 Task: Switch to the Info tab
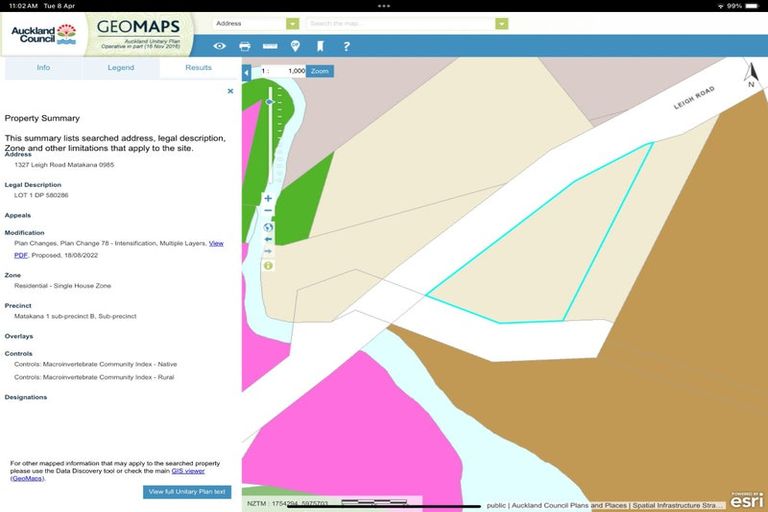tap(43, 68)
